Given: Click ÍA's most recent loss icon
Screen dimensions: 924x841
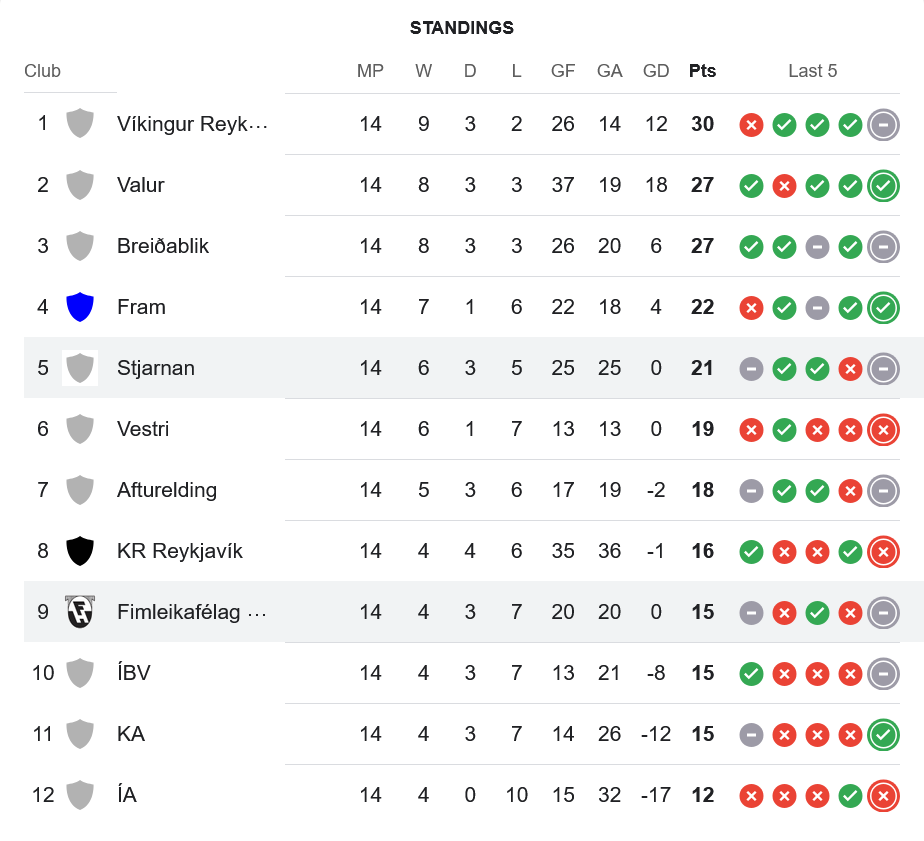Looking at the screenshot, I should [x=883, y=795].
